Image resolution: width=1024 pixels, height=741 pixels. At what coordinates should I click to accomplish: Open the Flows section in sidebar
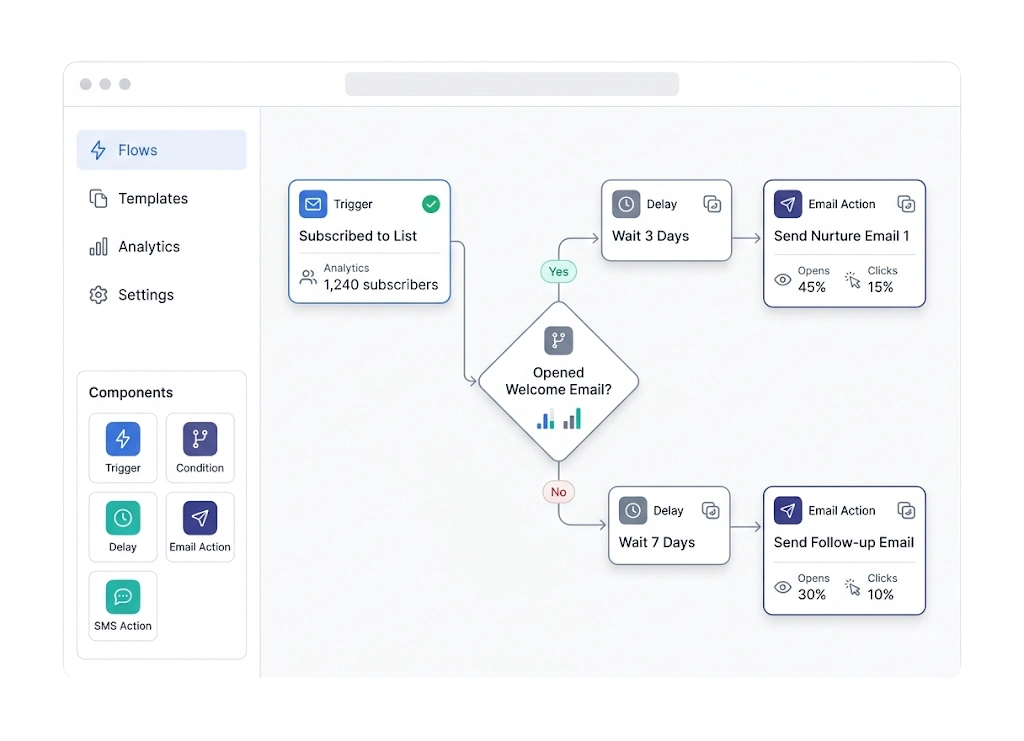pyautogui.click(x=161, y=150)
